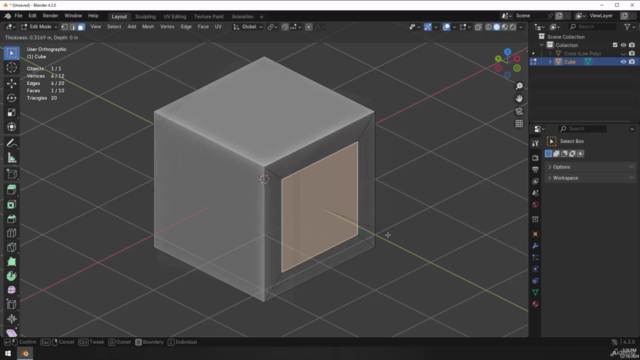The image size is (640, 360).
Task: Select the Select Box tool in the viewport toolbar
Action: click(x=11, y=53)
